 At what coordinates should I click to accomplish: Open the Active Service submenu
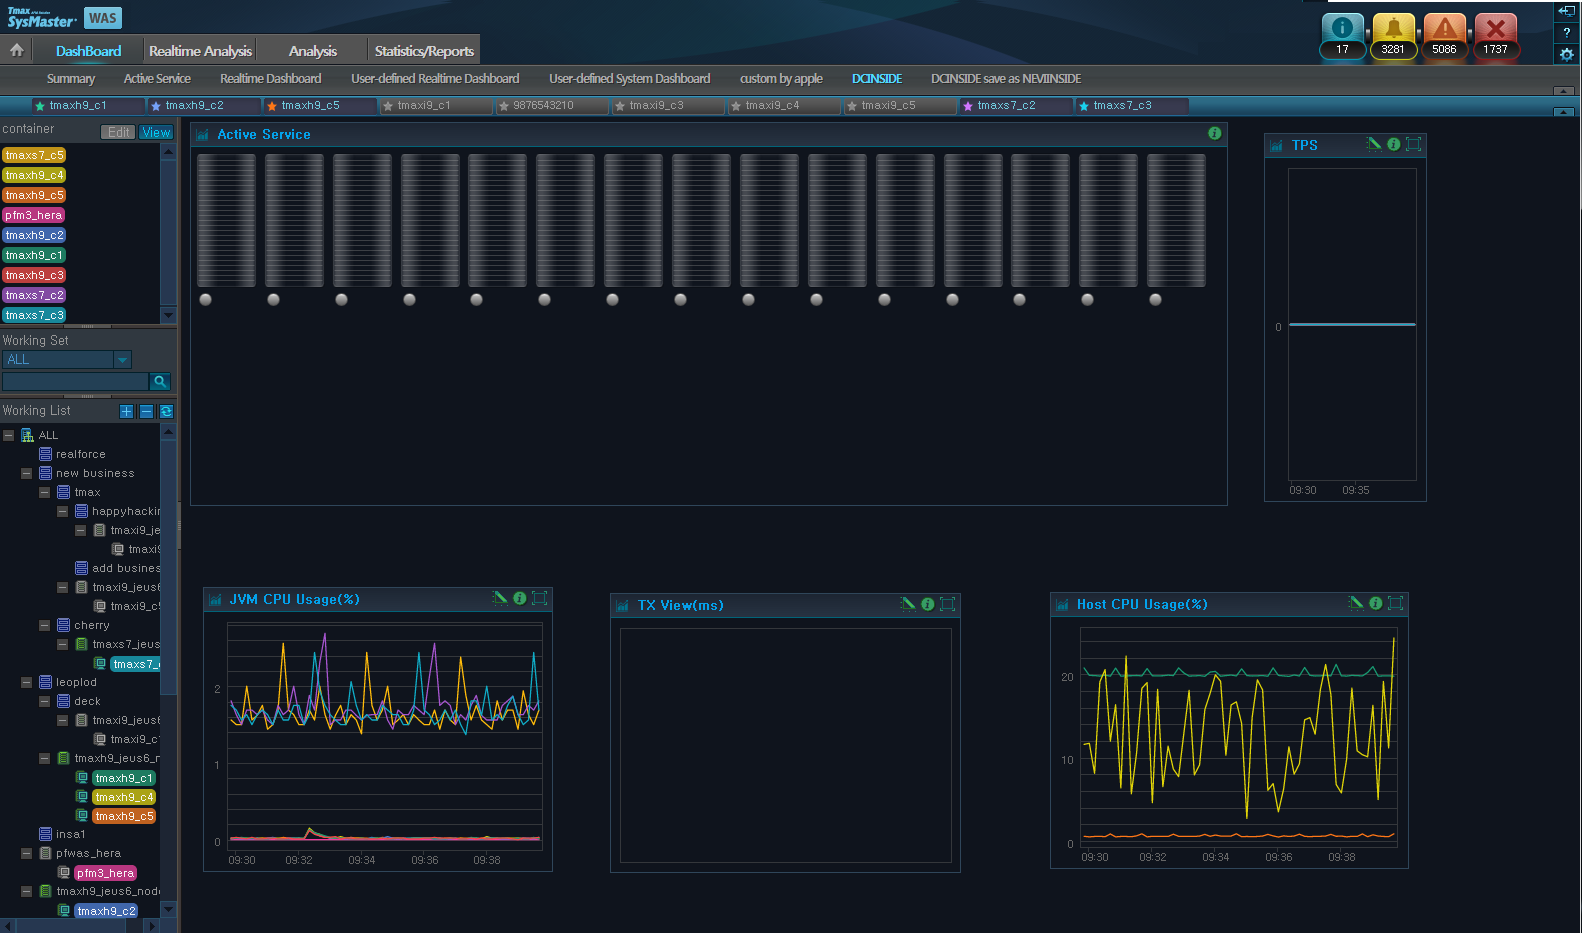pos(157,79)
